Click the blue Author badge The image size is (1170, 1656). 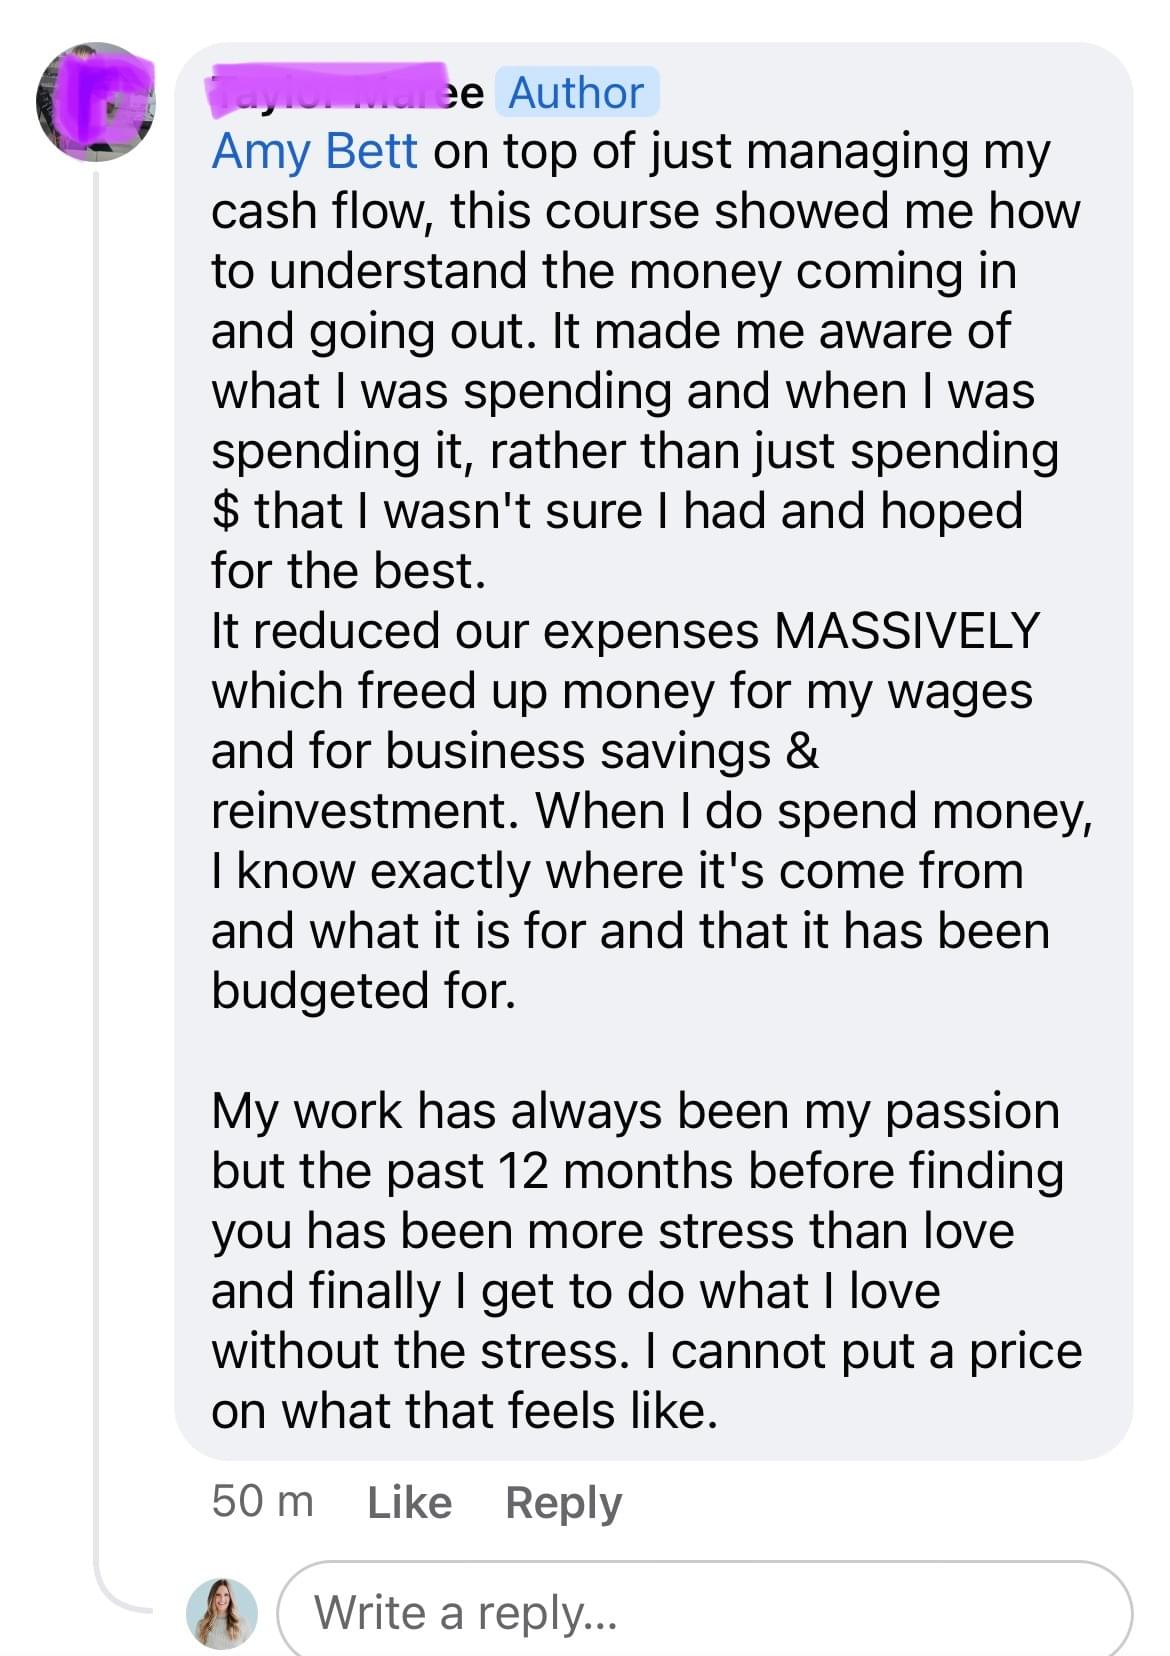(x=576, y=93)
